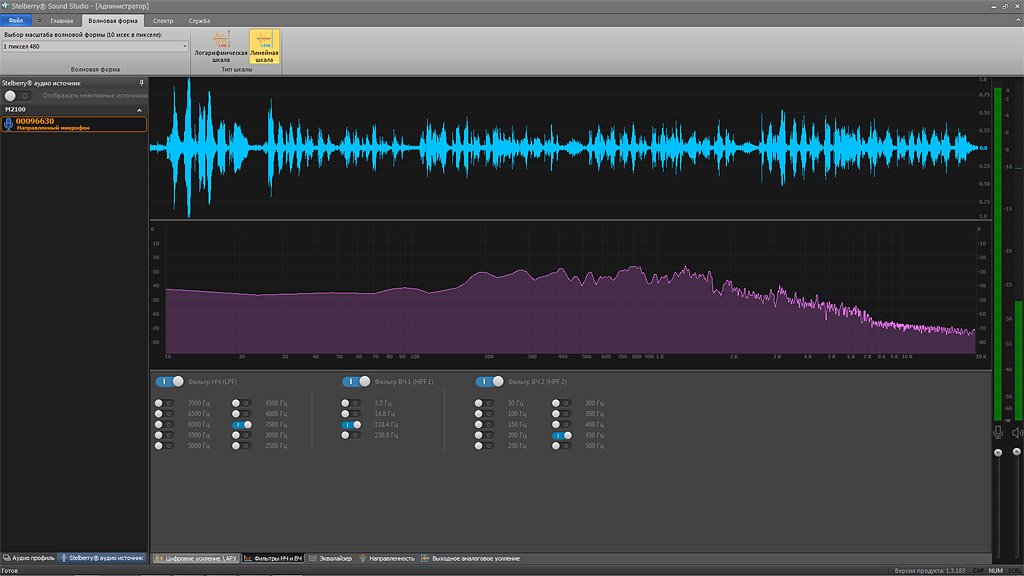Image resolution: width=1024 pixels, height=576 pixels.
Task: Enable the 7000 Гц low-pass option
Action: point(163,403)
